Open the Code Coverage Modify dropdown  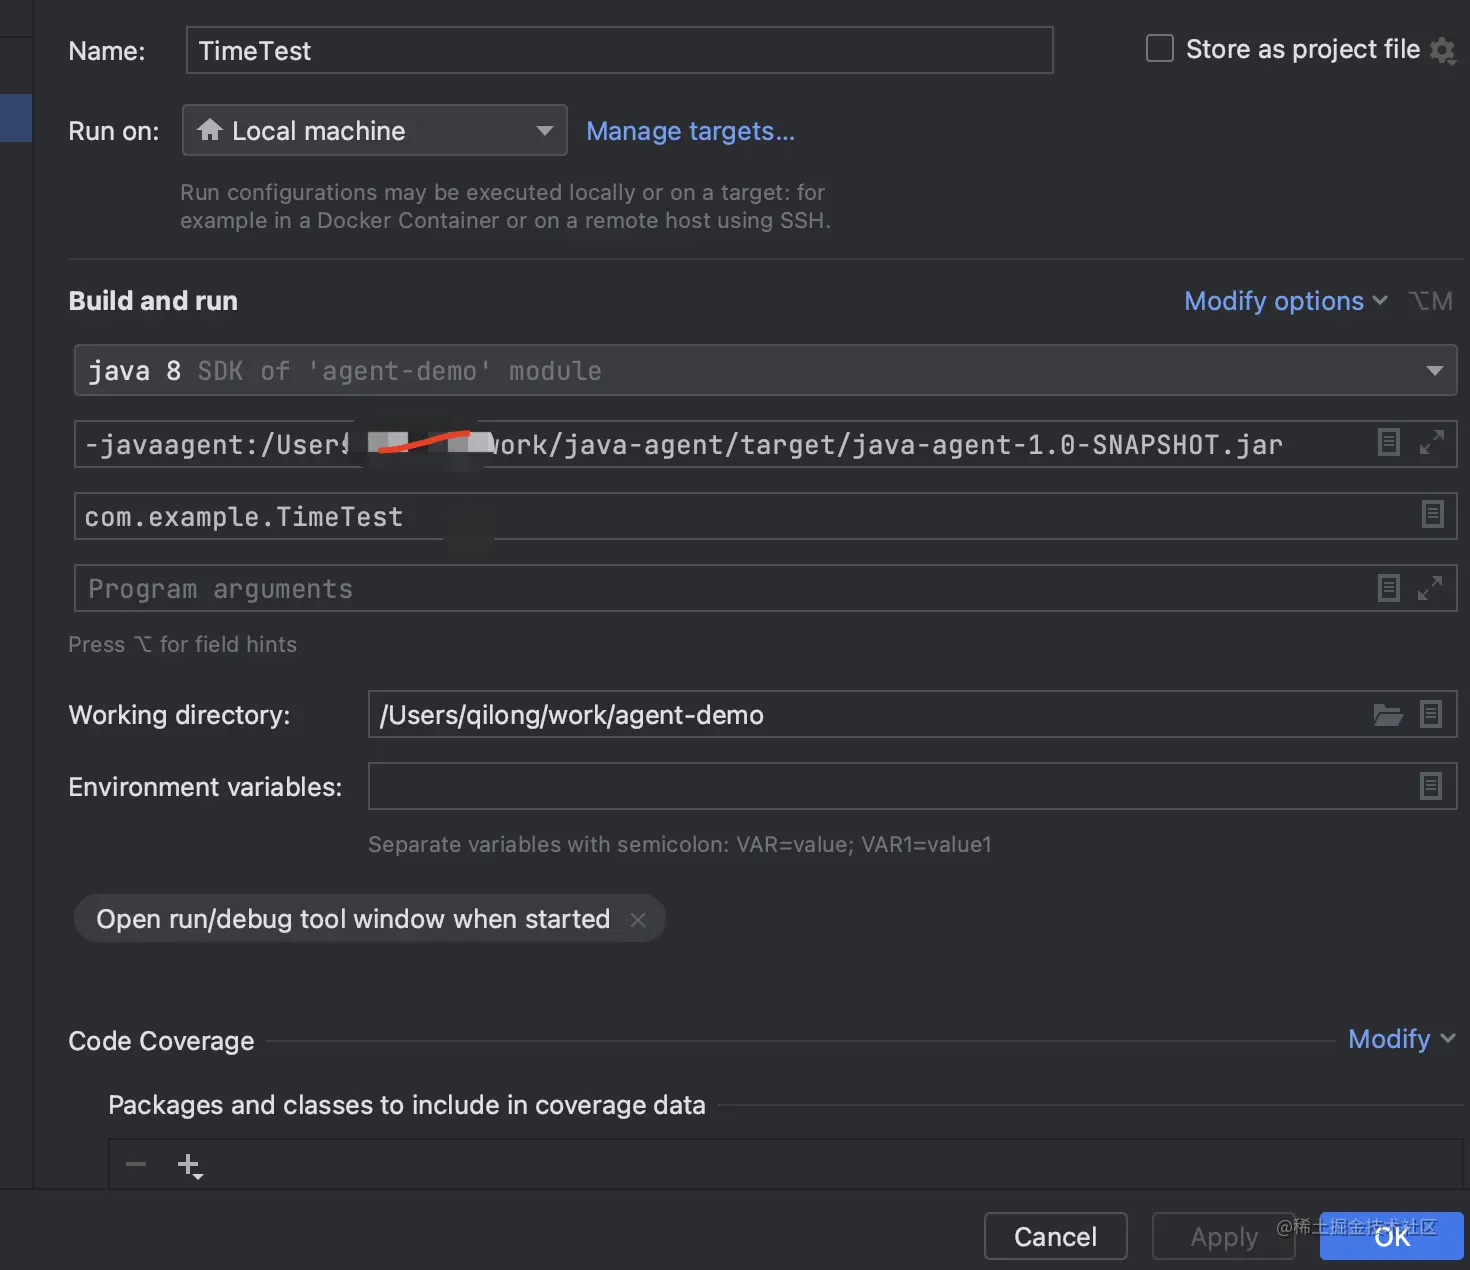(1401, 1039)
